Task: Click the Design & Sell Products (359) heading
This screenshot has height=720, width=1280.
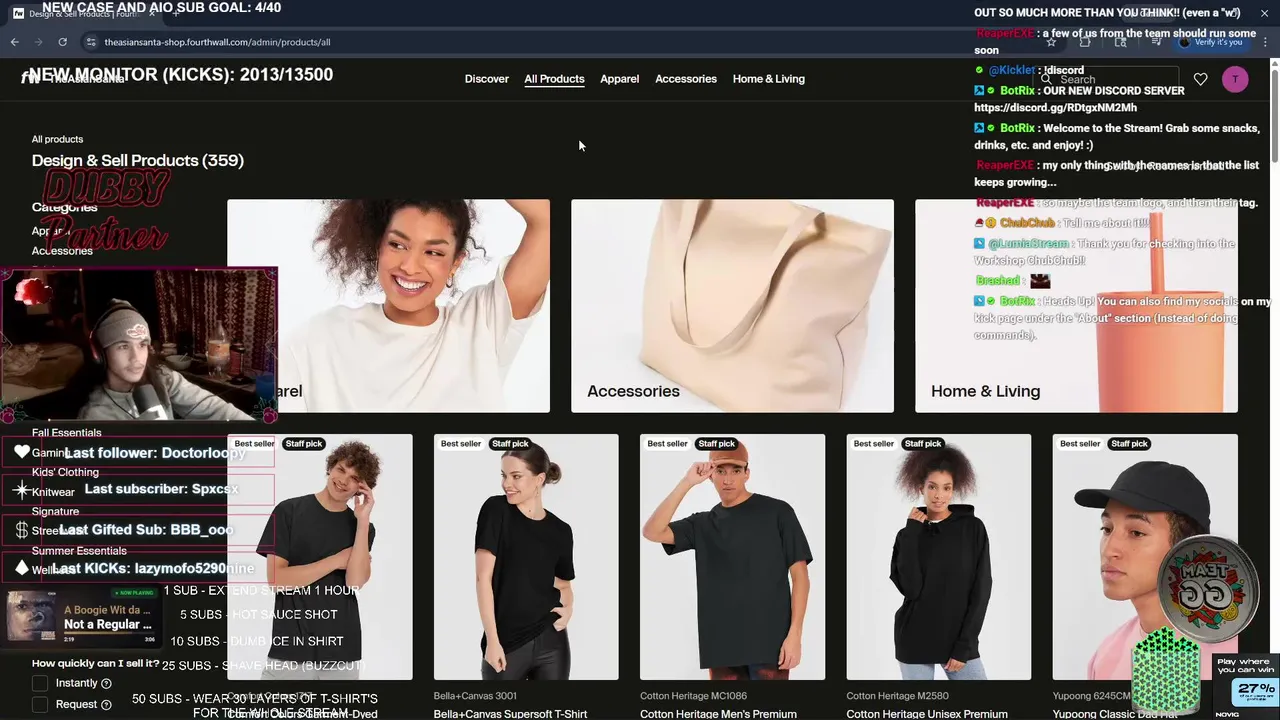Action: coord(138,161)
